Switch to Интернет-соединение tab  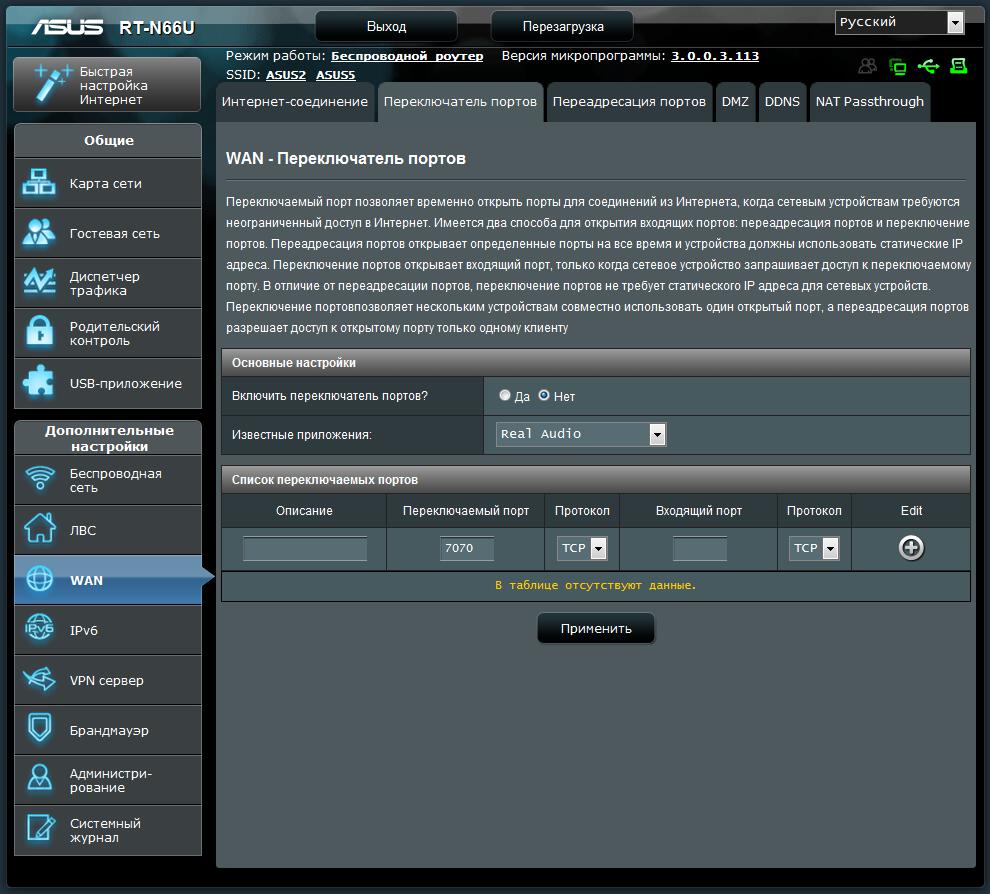click(x=294, y=102)
